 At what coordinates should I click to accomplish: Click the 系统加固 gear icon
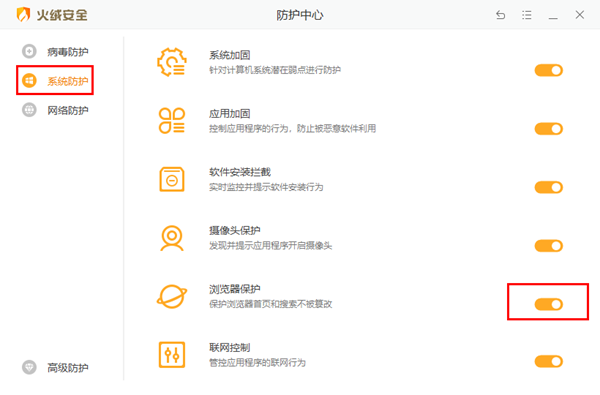[172, 62]
